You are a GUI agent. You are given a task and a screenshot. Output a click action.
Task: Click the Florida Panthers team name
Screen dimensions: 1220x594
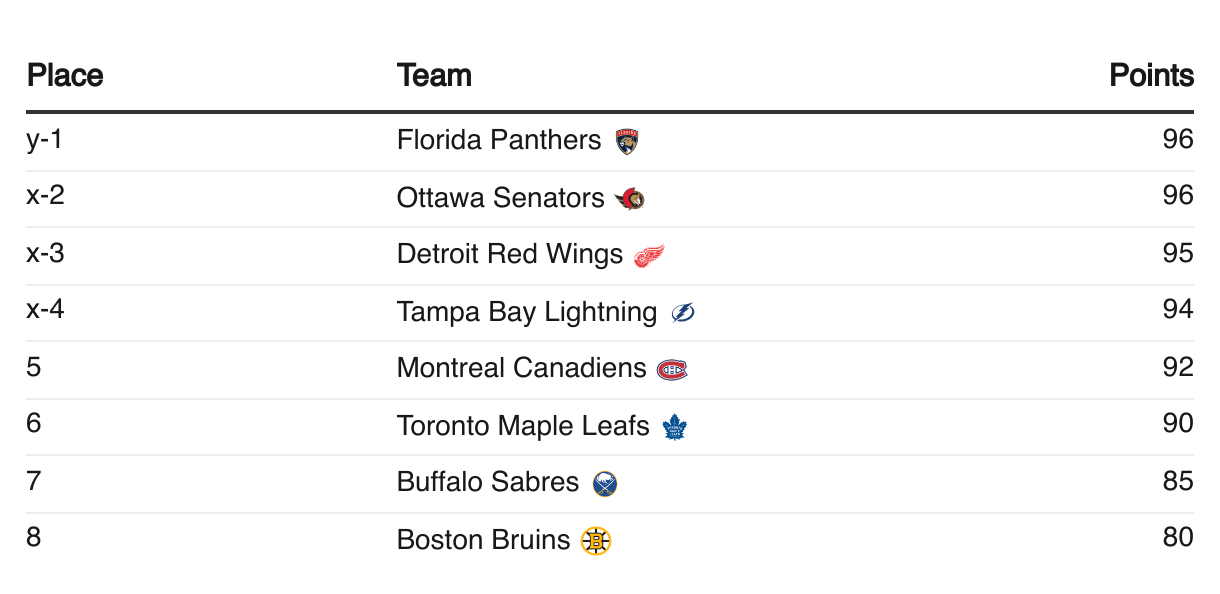coord(499,140)
